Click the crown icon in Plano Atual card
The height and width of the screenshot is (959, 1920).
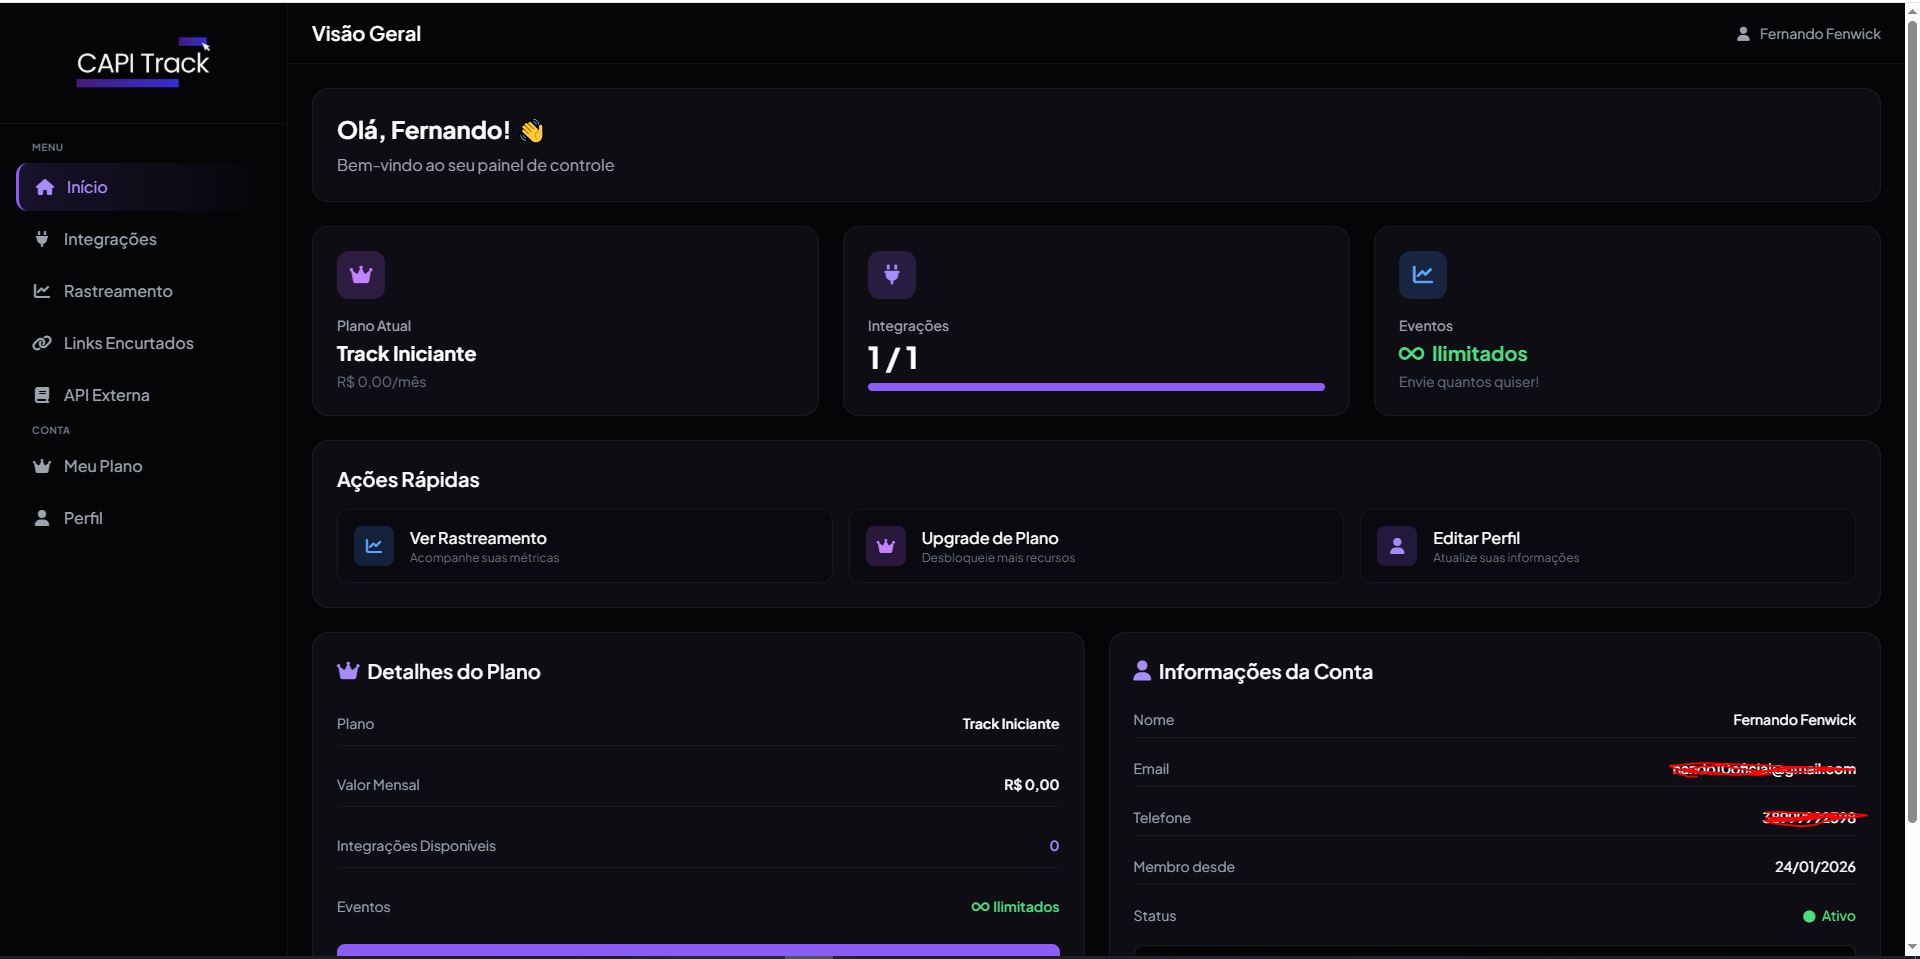(x=361, y=275)
